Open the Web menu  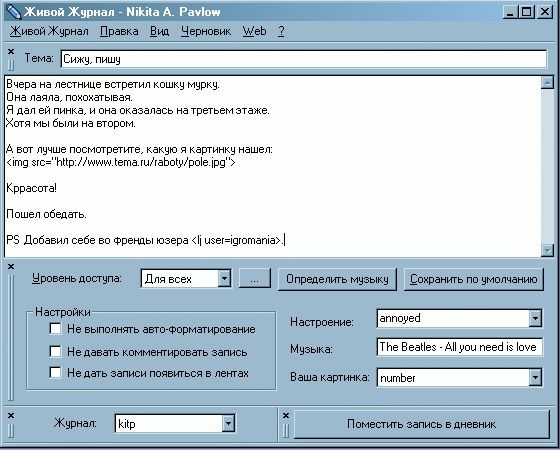pos(254,31)
